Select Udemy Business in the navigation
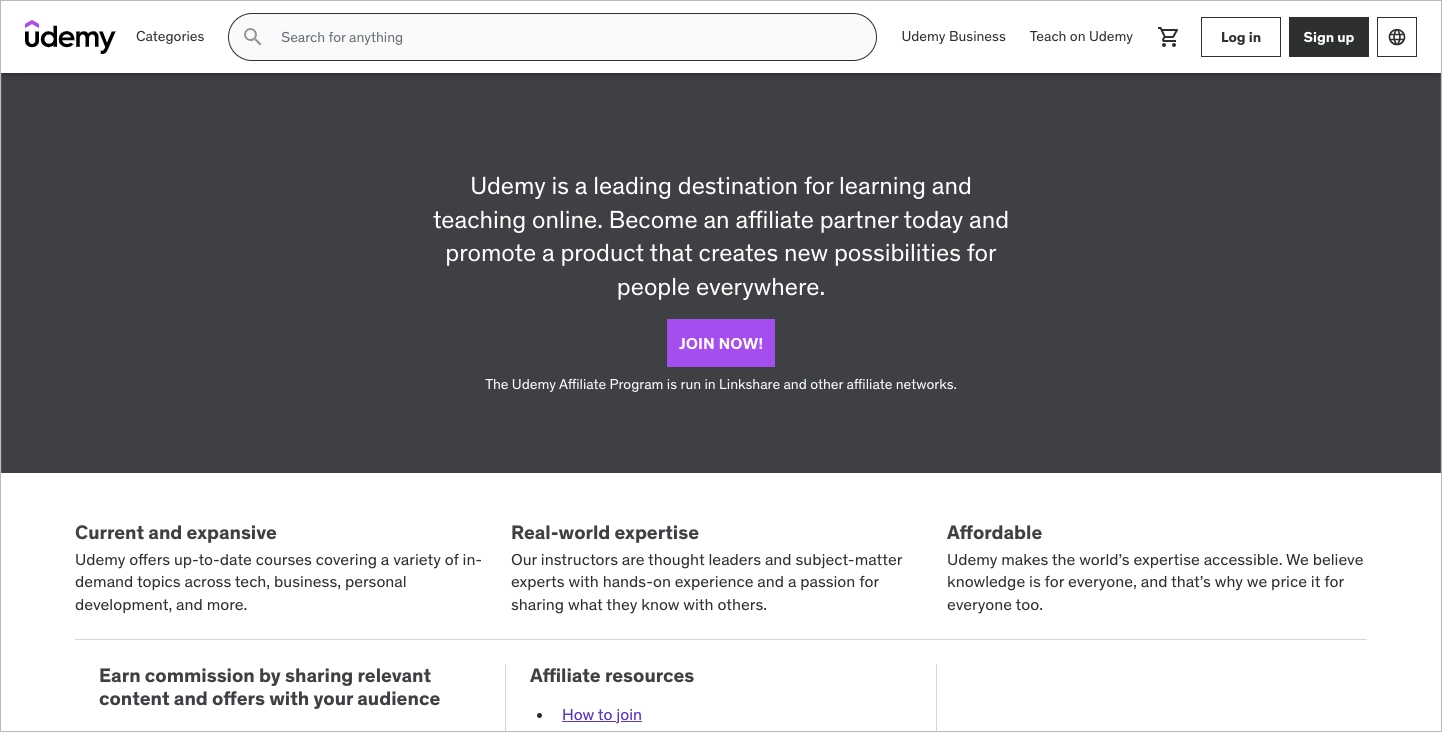The width and height of the screenshot is (1442, 732). point(953,36)
